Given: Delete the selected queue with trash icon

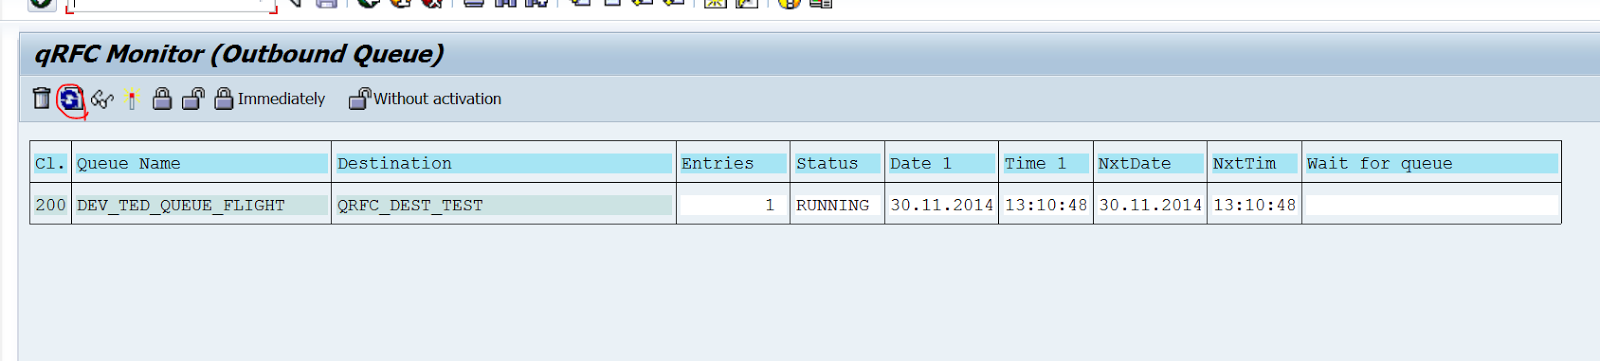Looking at the screenshot, I should 41,98.
